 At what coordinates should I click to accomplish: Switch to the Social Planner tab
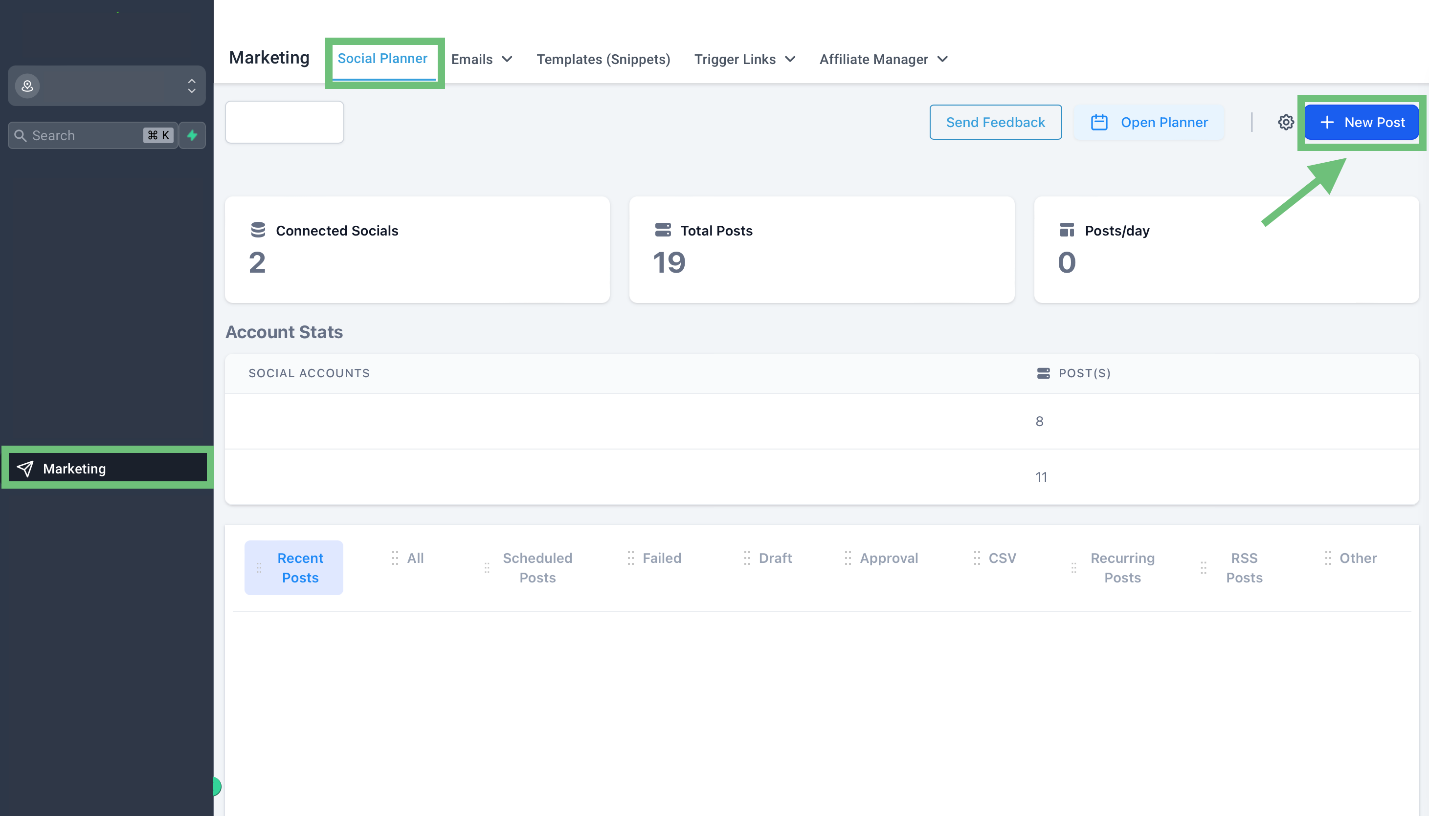click(383, 59)
